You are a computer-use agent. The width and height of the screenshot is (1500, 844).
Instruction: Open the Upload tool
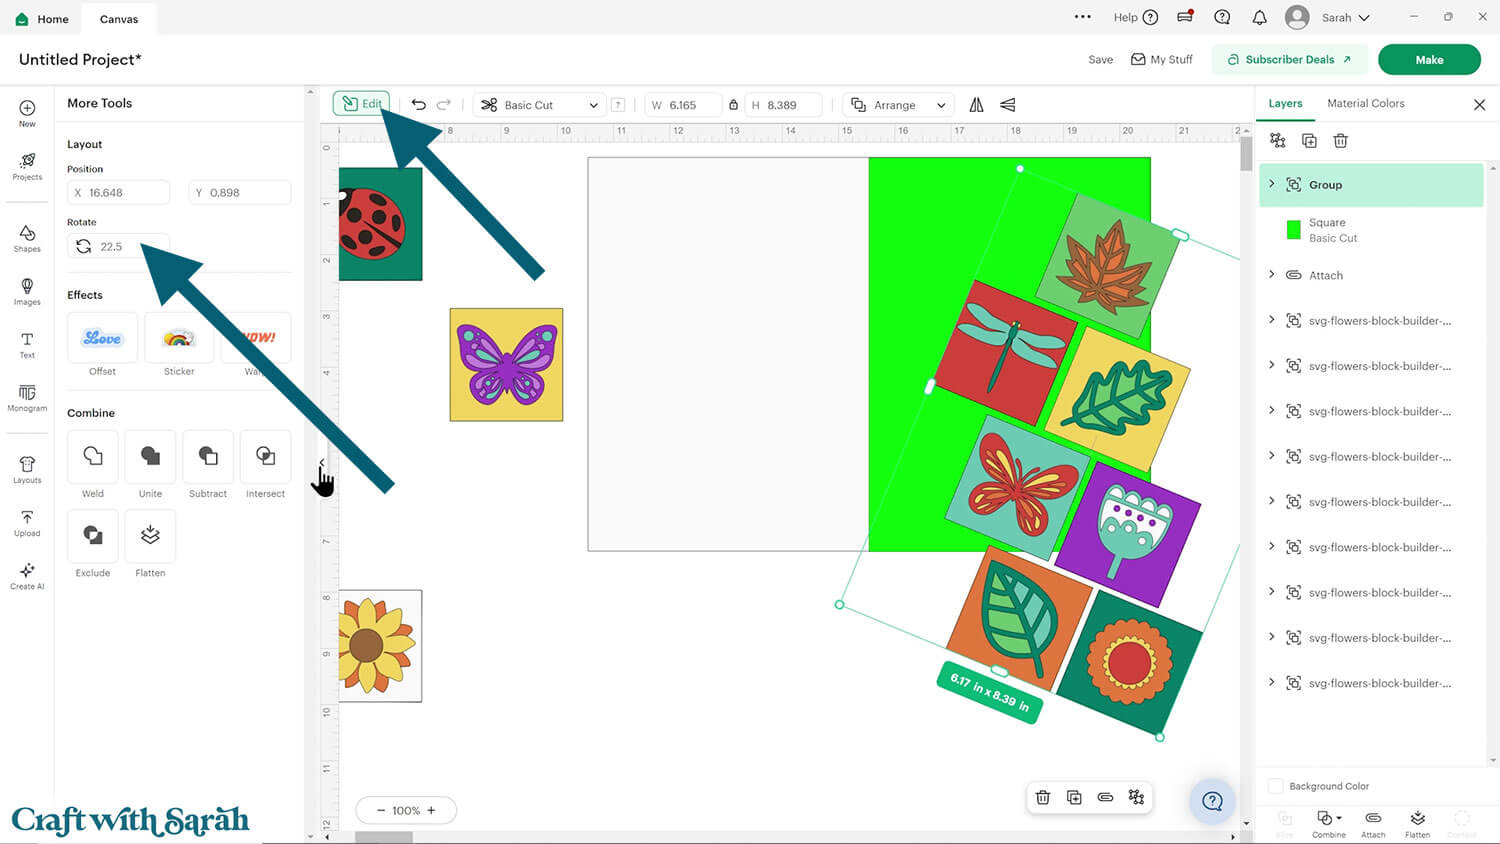coord(27,523)
